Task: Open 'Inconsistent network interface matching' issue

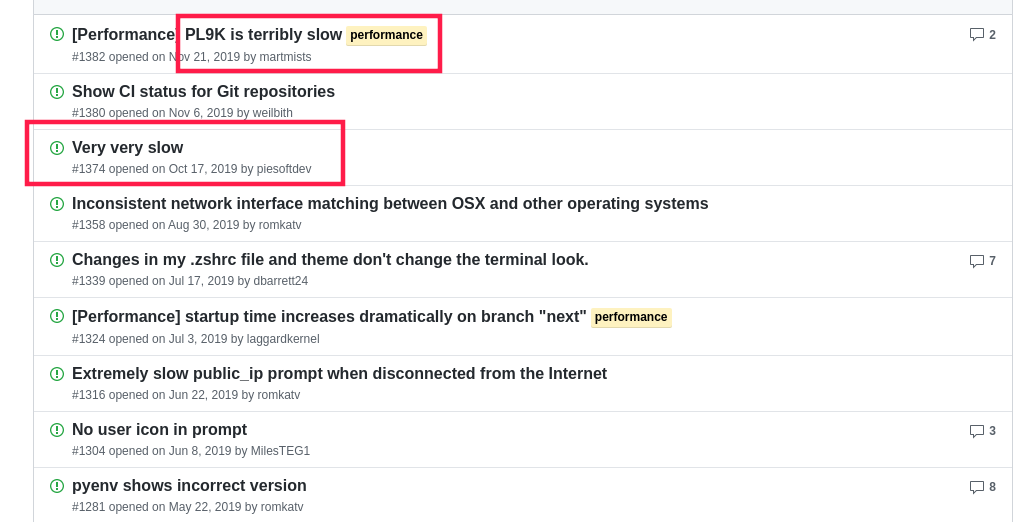Action: pos(390,204)
